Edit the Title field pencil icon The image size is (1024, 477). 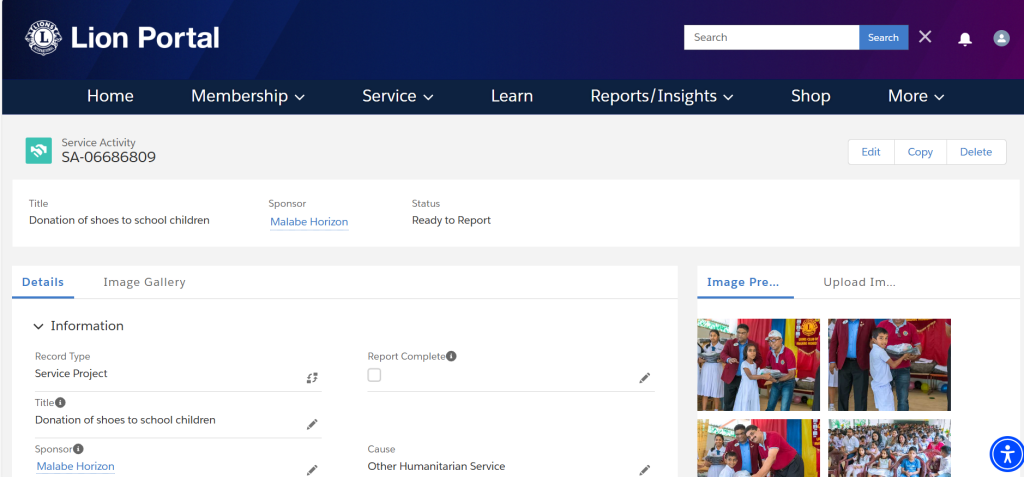click(x=312, y=425)
